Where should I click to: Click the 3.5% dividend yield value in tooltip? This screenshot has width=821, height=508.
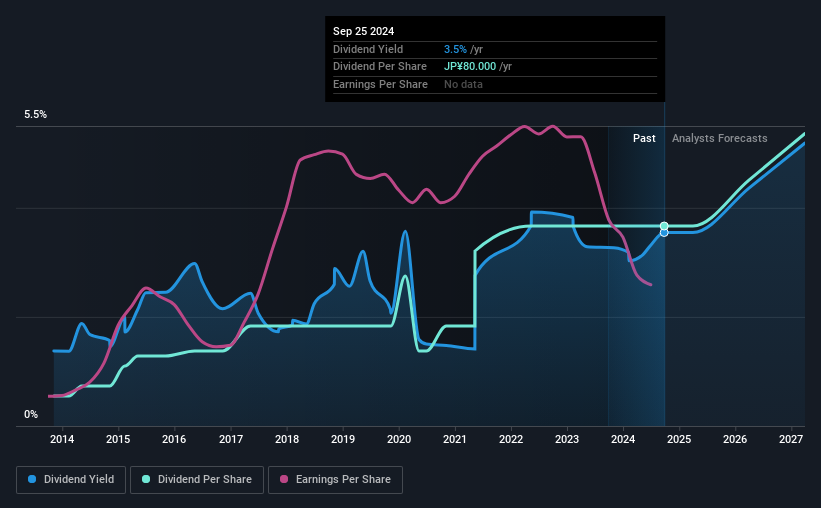[455, 49]
